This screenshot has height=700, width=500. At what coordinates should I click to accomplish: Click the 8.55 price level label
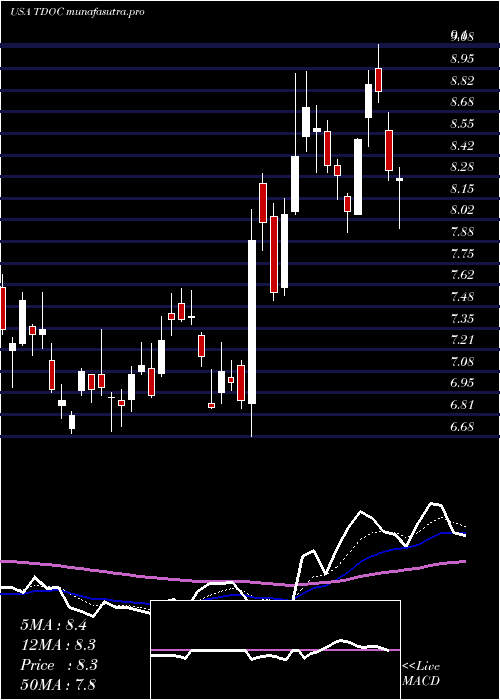[x=462, y=124]
